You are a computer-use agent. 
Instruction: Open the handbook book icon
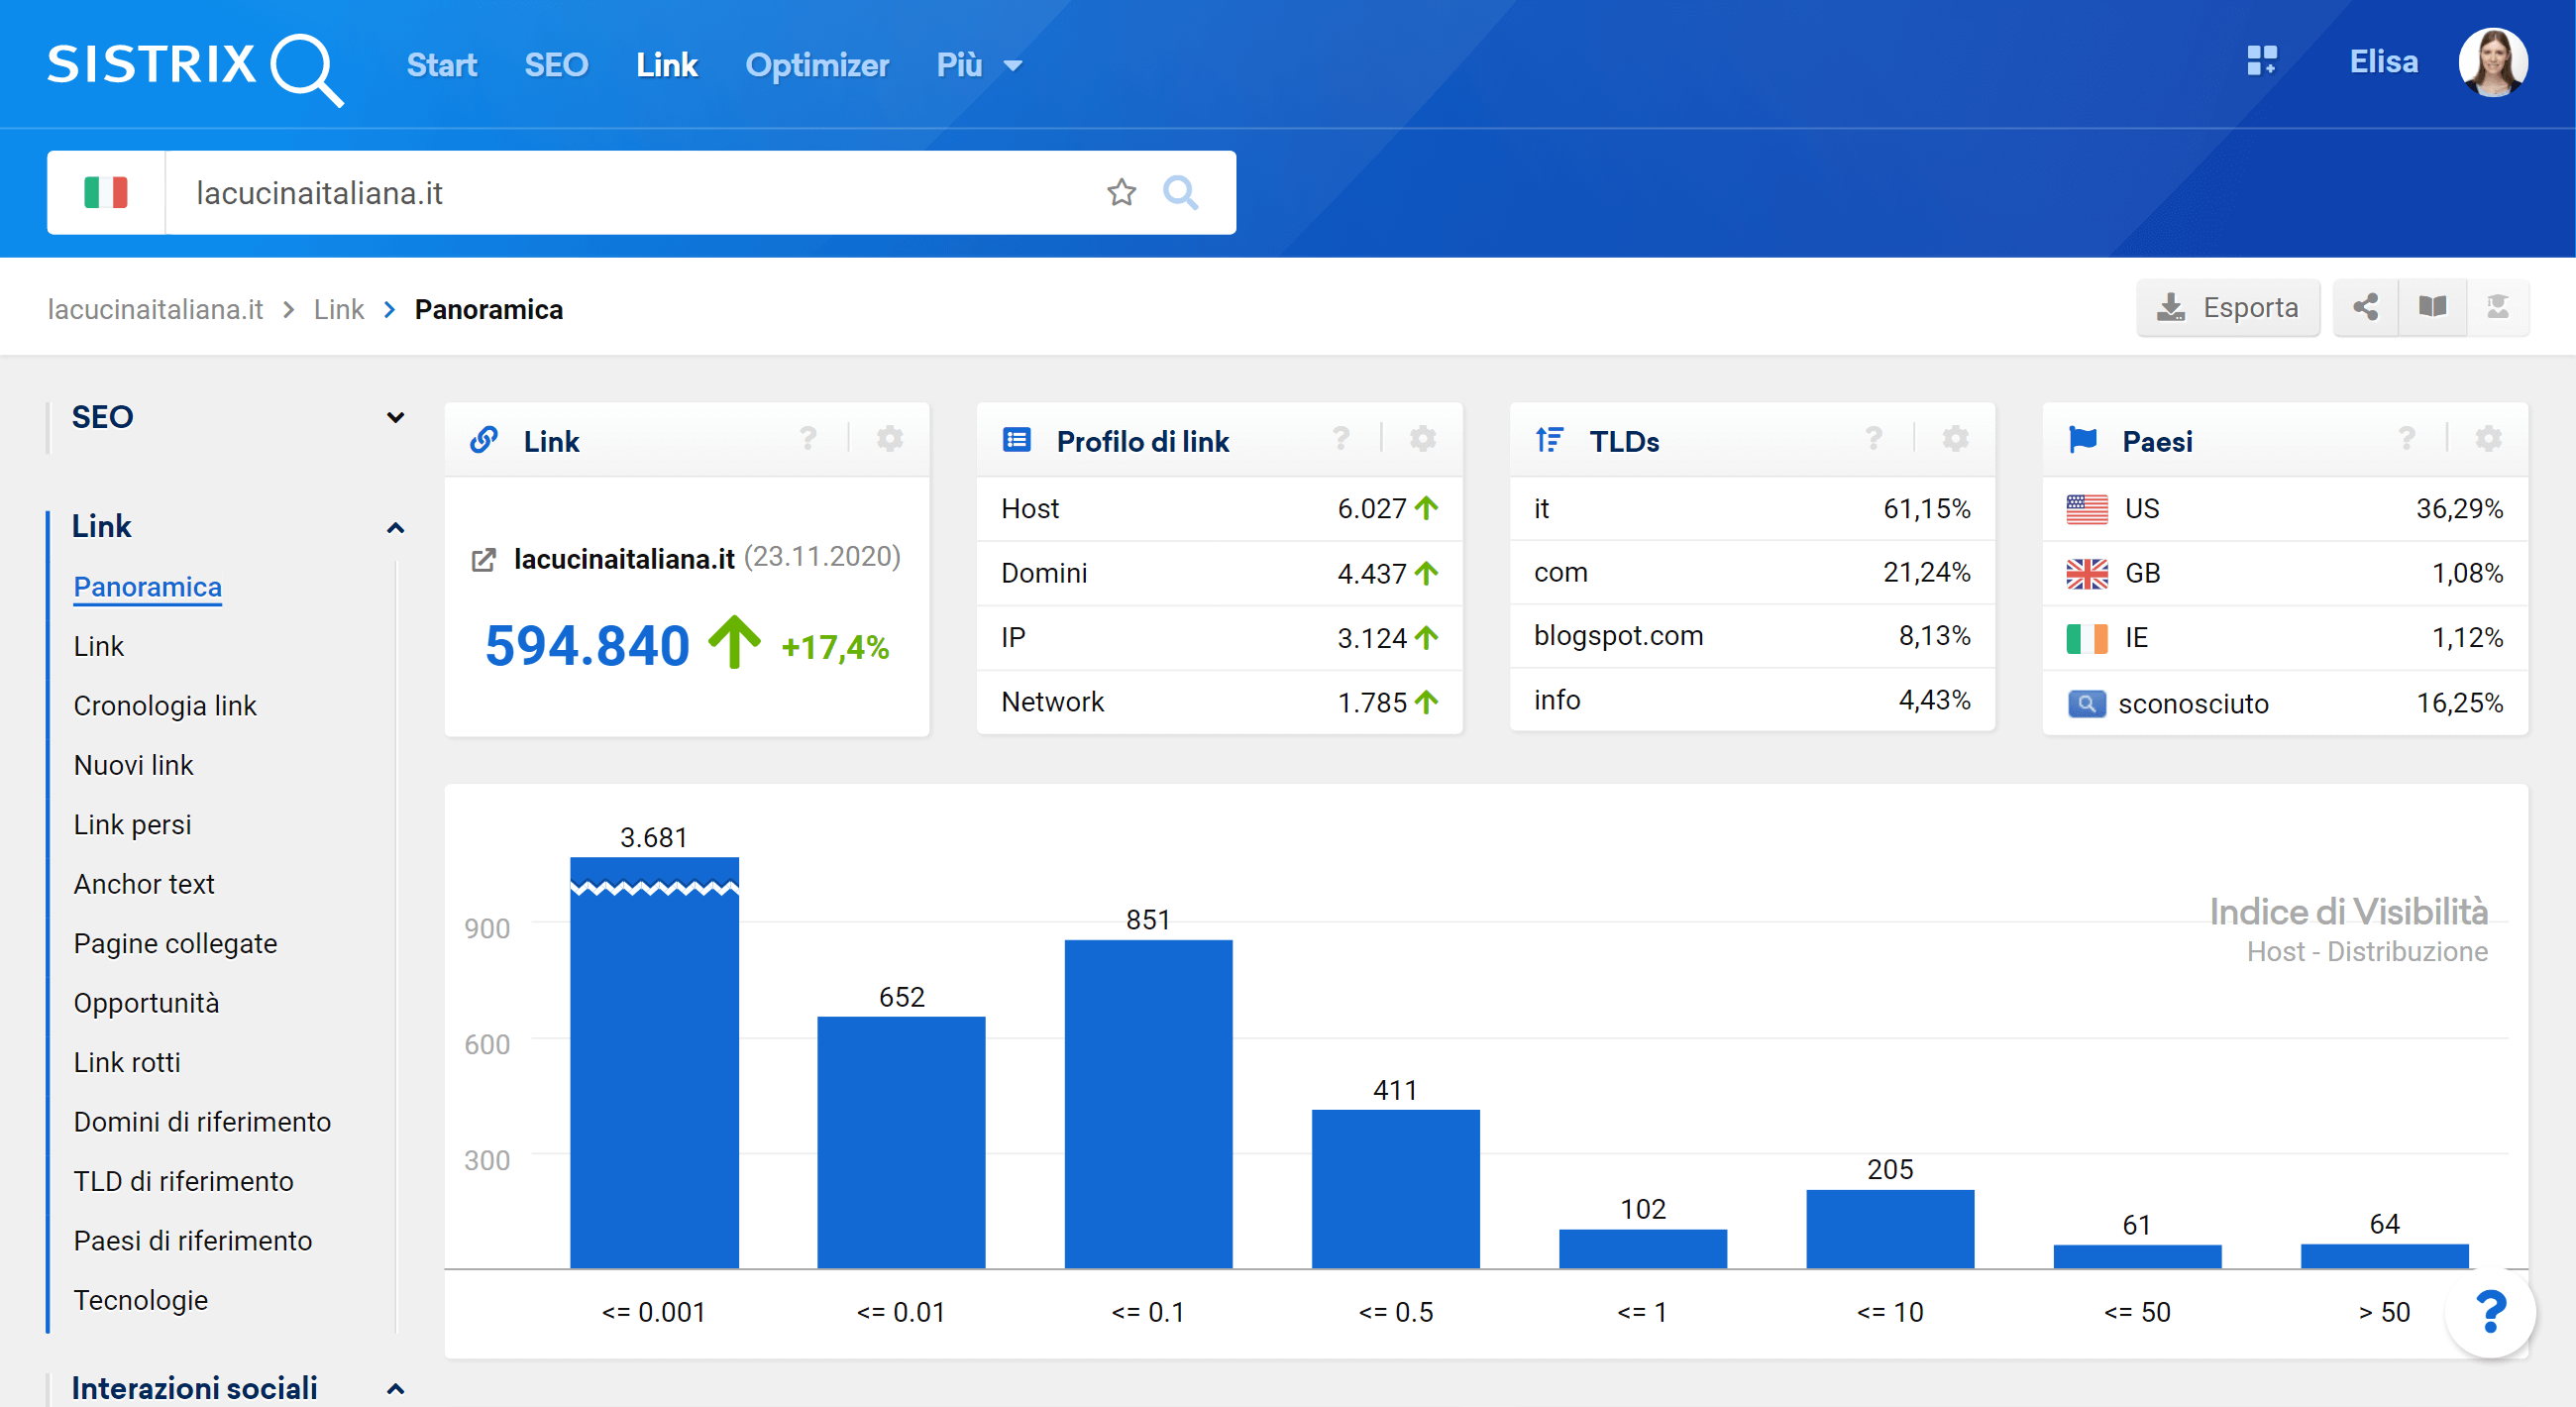coord(2432,307)
